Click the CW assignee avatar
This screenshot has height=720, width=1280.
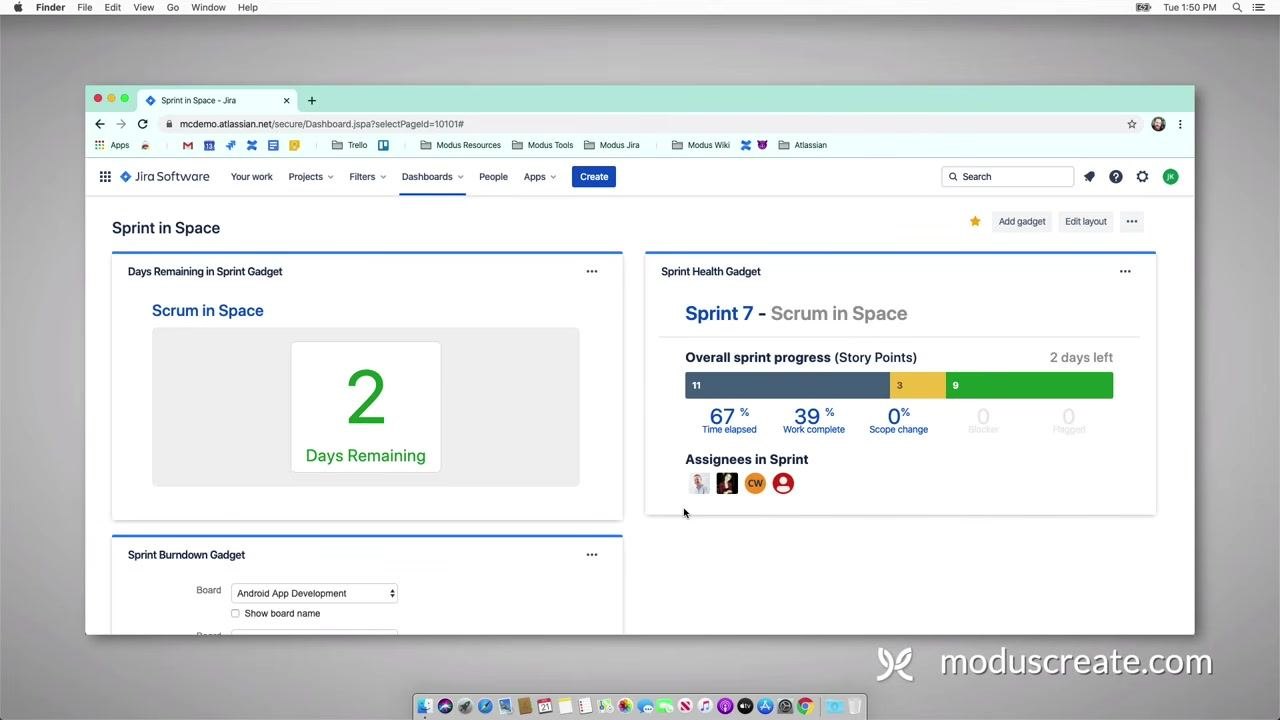pos(755,483)
